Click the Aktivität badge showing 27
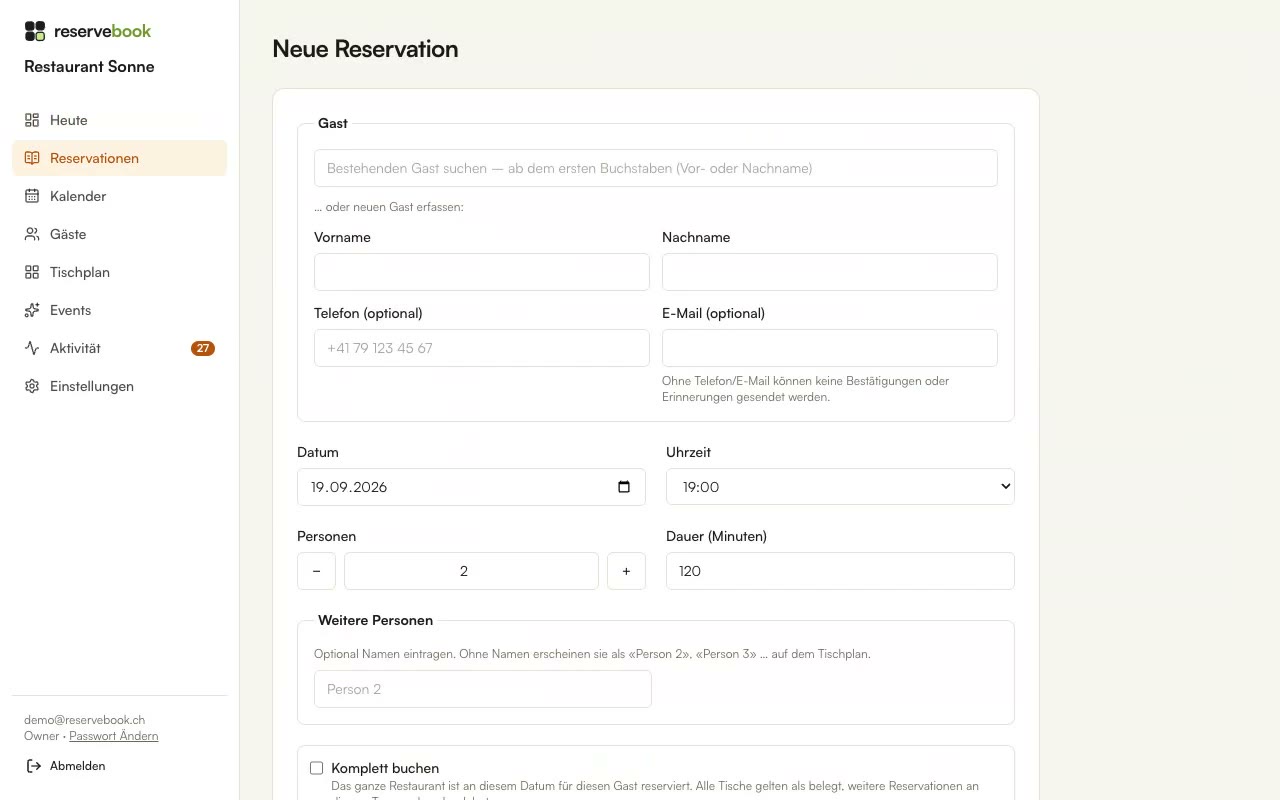The image size is (1280, 800). point(203,348)
